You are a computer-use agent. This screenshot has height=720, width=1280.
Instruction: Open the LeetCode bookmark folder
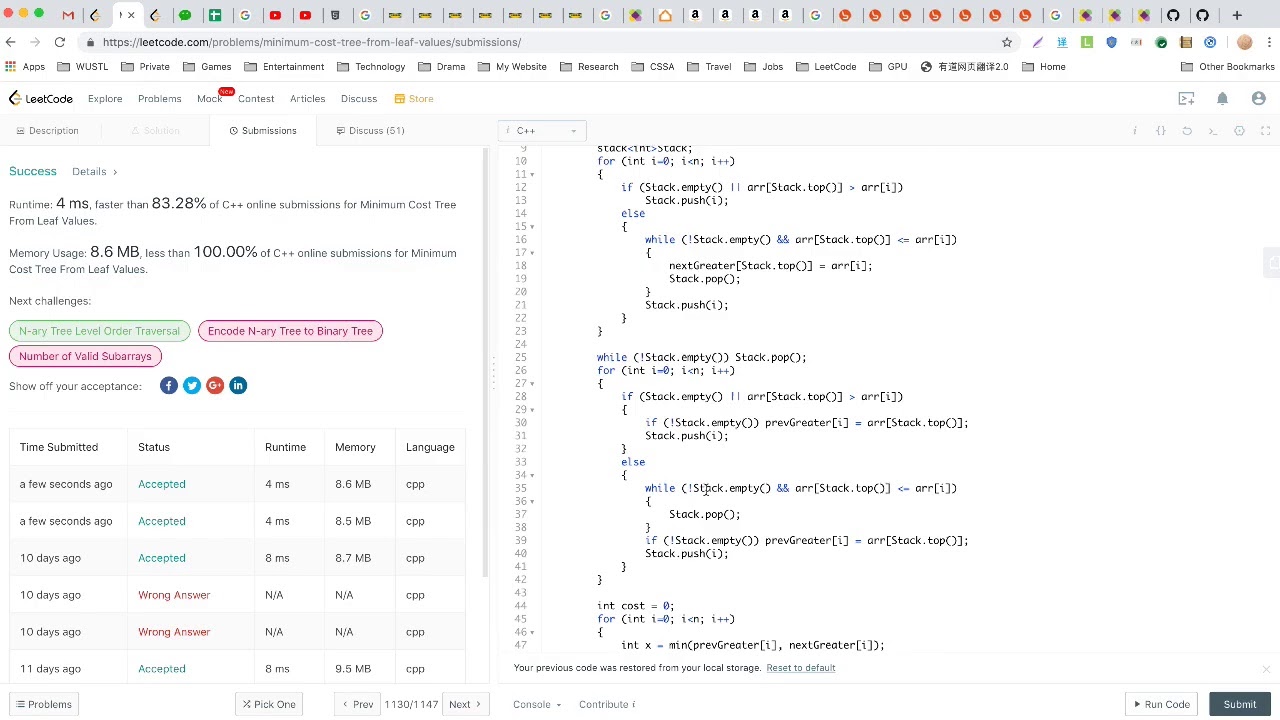pos(827,67)
